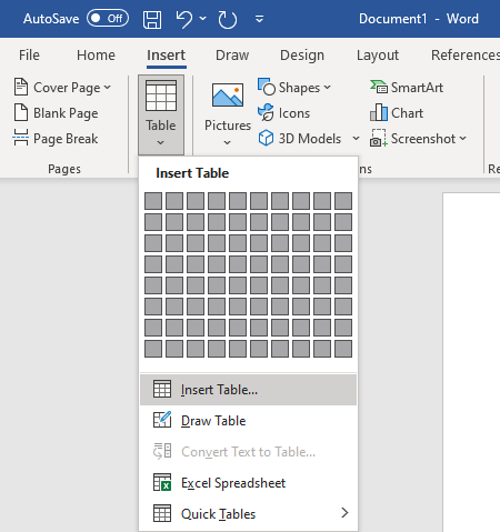Click the top-left cell of table grid
Screen dimensions: 500x532
pyautogui.click(x=153, y=201)
